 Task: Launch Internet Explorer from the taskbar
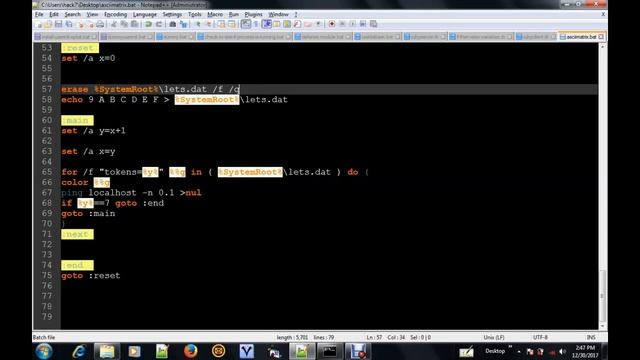(79, 351)
